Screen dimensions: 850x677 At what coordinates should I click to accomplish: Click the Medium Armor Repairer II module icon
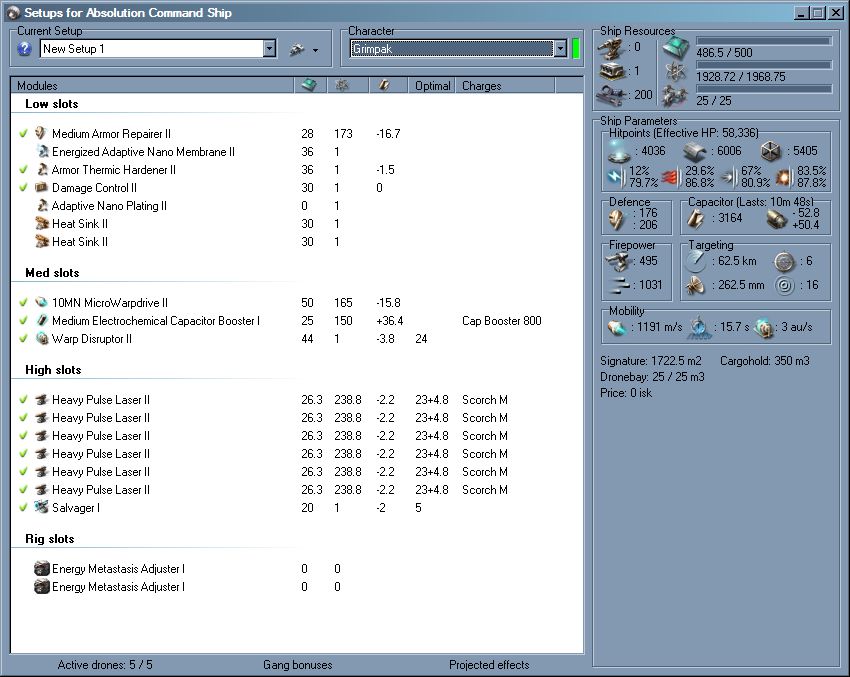[x=41, y=133]
